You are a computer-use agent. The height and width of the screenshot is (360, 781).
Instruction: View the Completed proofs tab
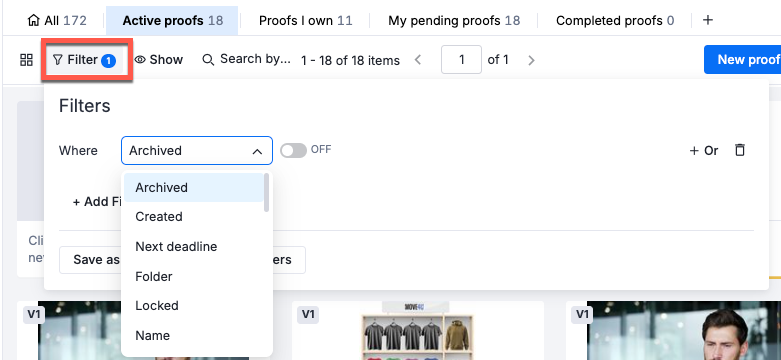(615, 20)
